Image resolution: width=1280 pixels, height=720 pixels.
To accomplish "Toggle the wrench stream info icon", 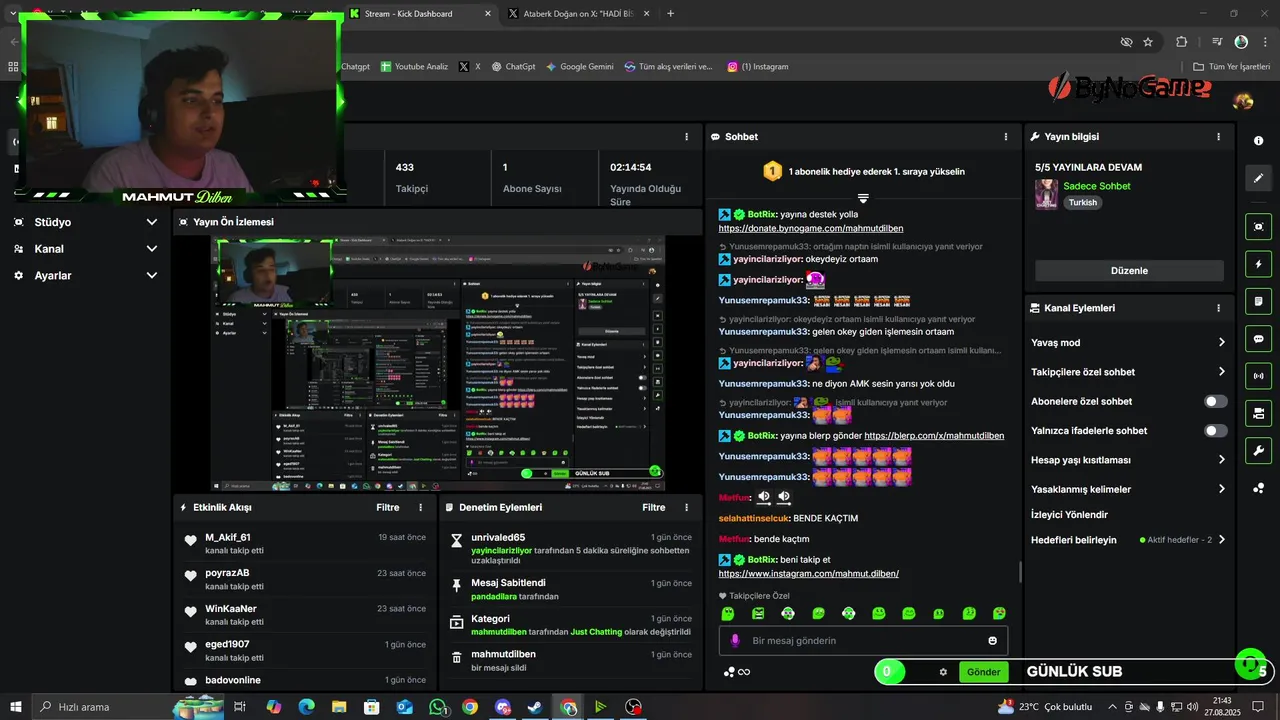I will (1259, 450).
